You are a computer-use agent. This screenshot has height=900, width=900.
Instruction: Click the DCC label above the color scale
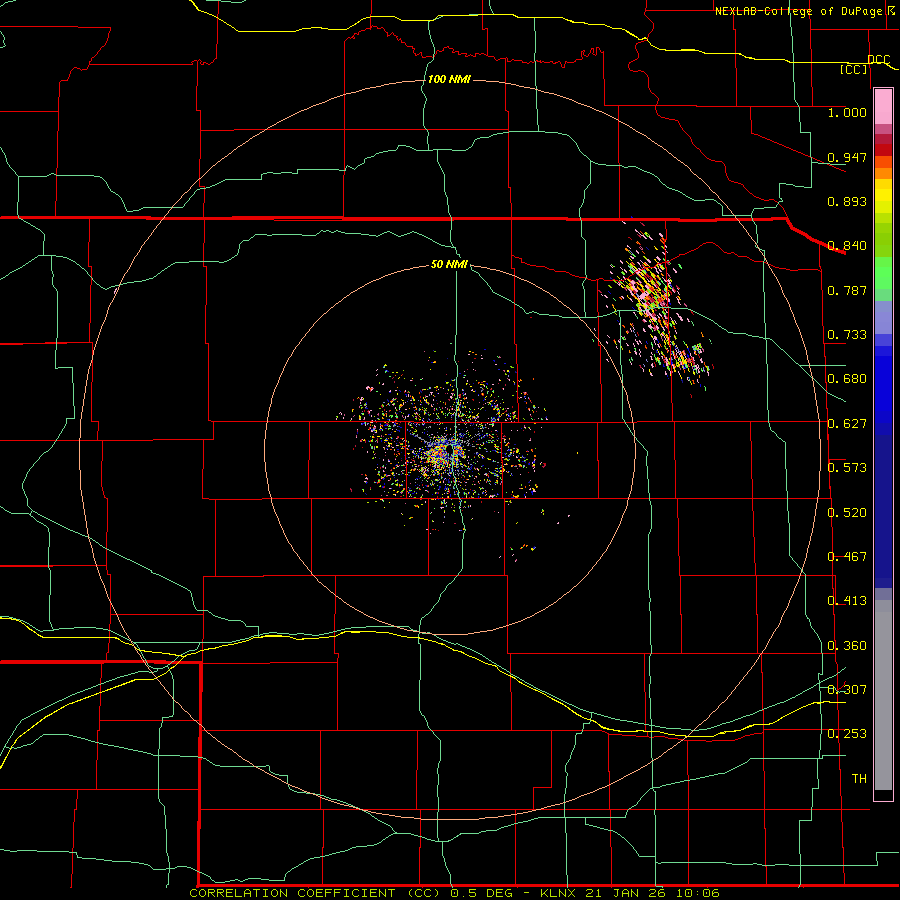tap(879, 59)
